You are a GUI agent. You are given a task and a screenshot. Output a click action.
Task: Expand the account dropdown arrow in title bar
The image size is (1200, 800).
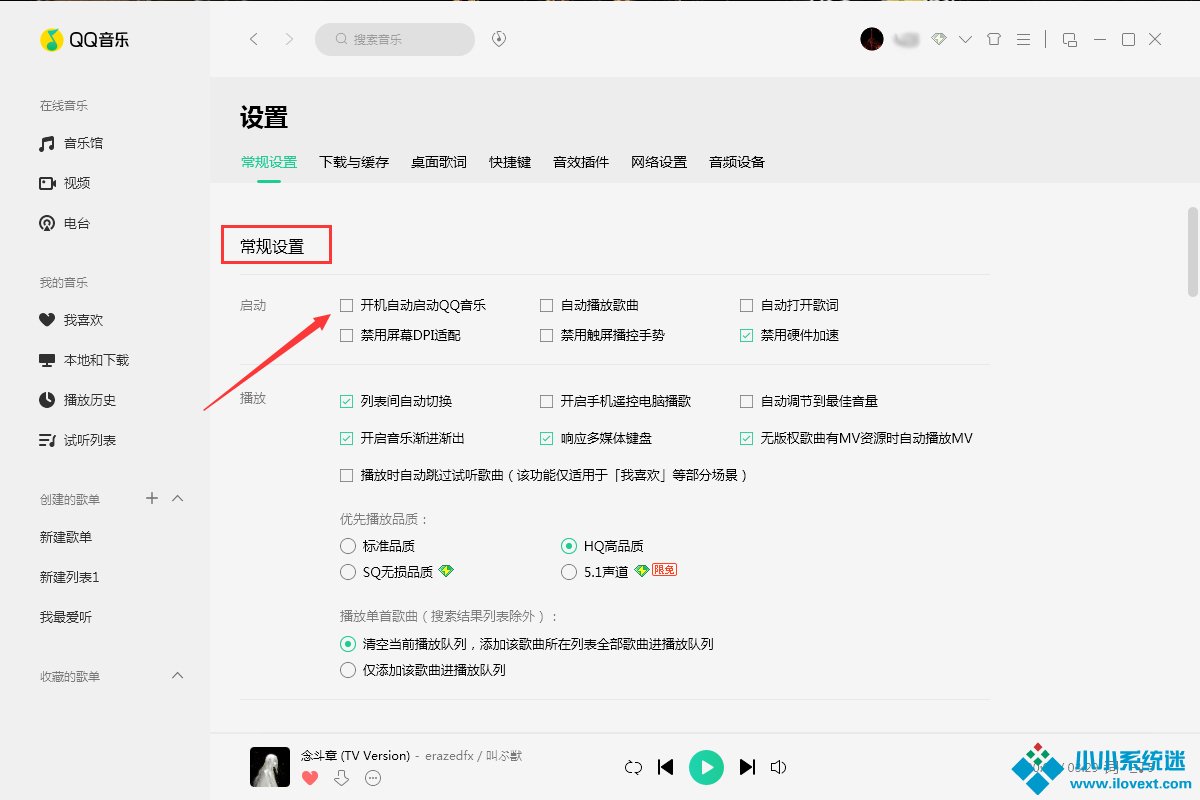point(965,39)
